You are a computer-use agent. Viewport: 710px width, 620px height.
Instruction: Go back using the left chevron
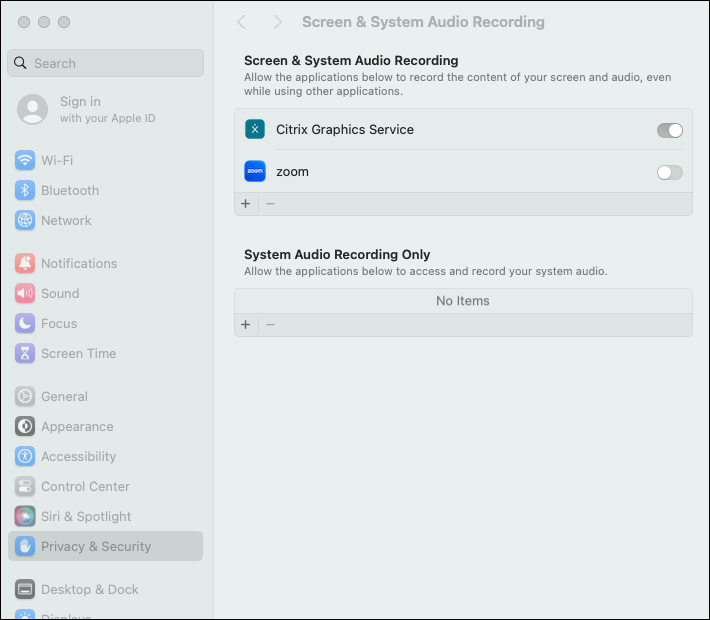click(241, 22)
